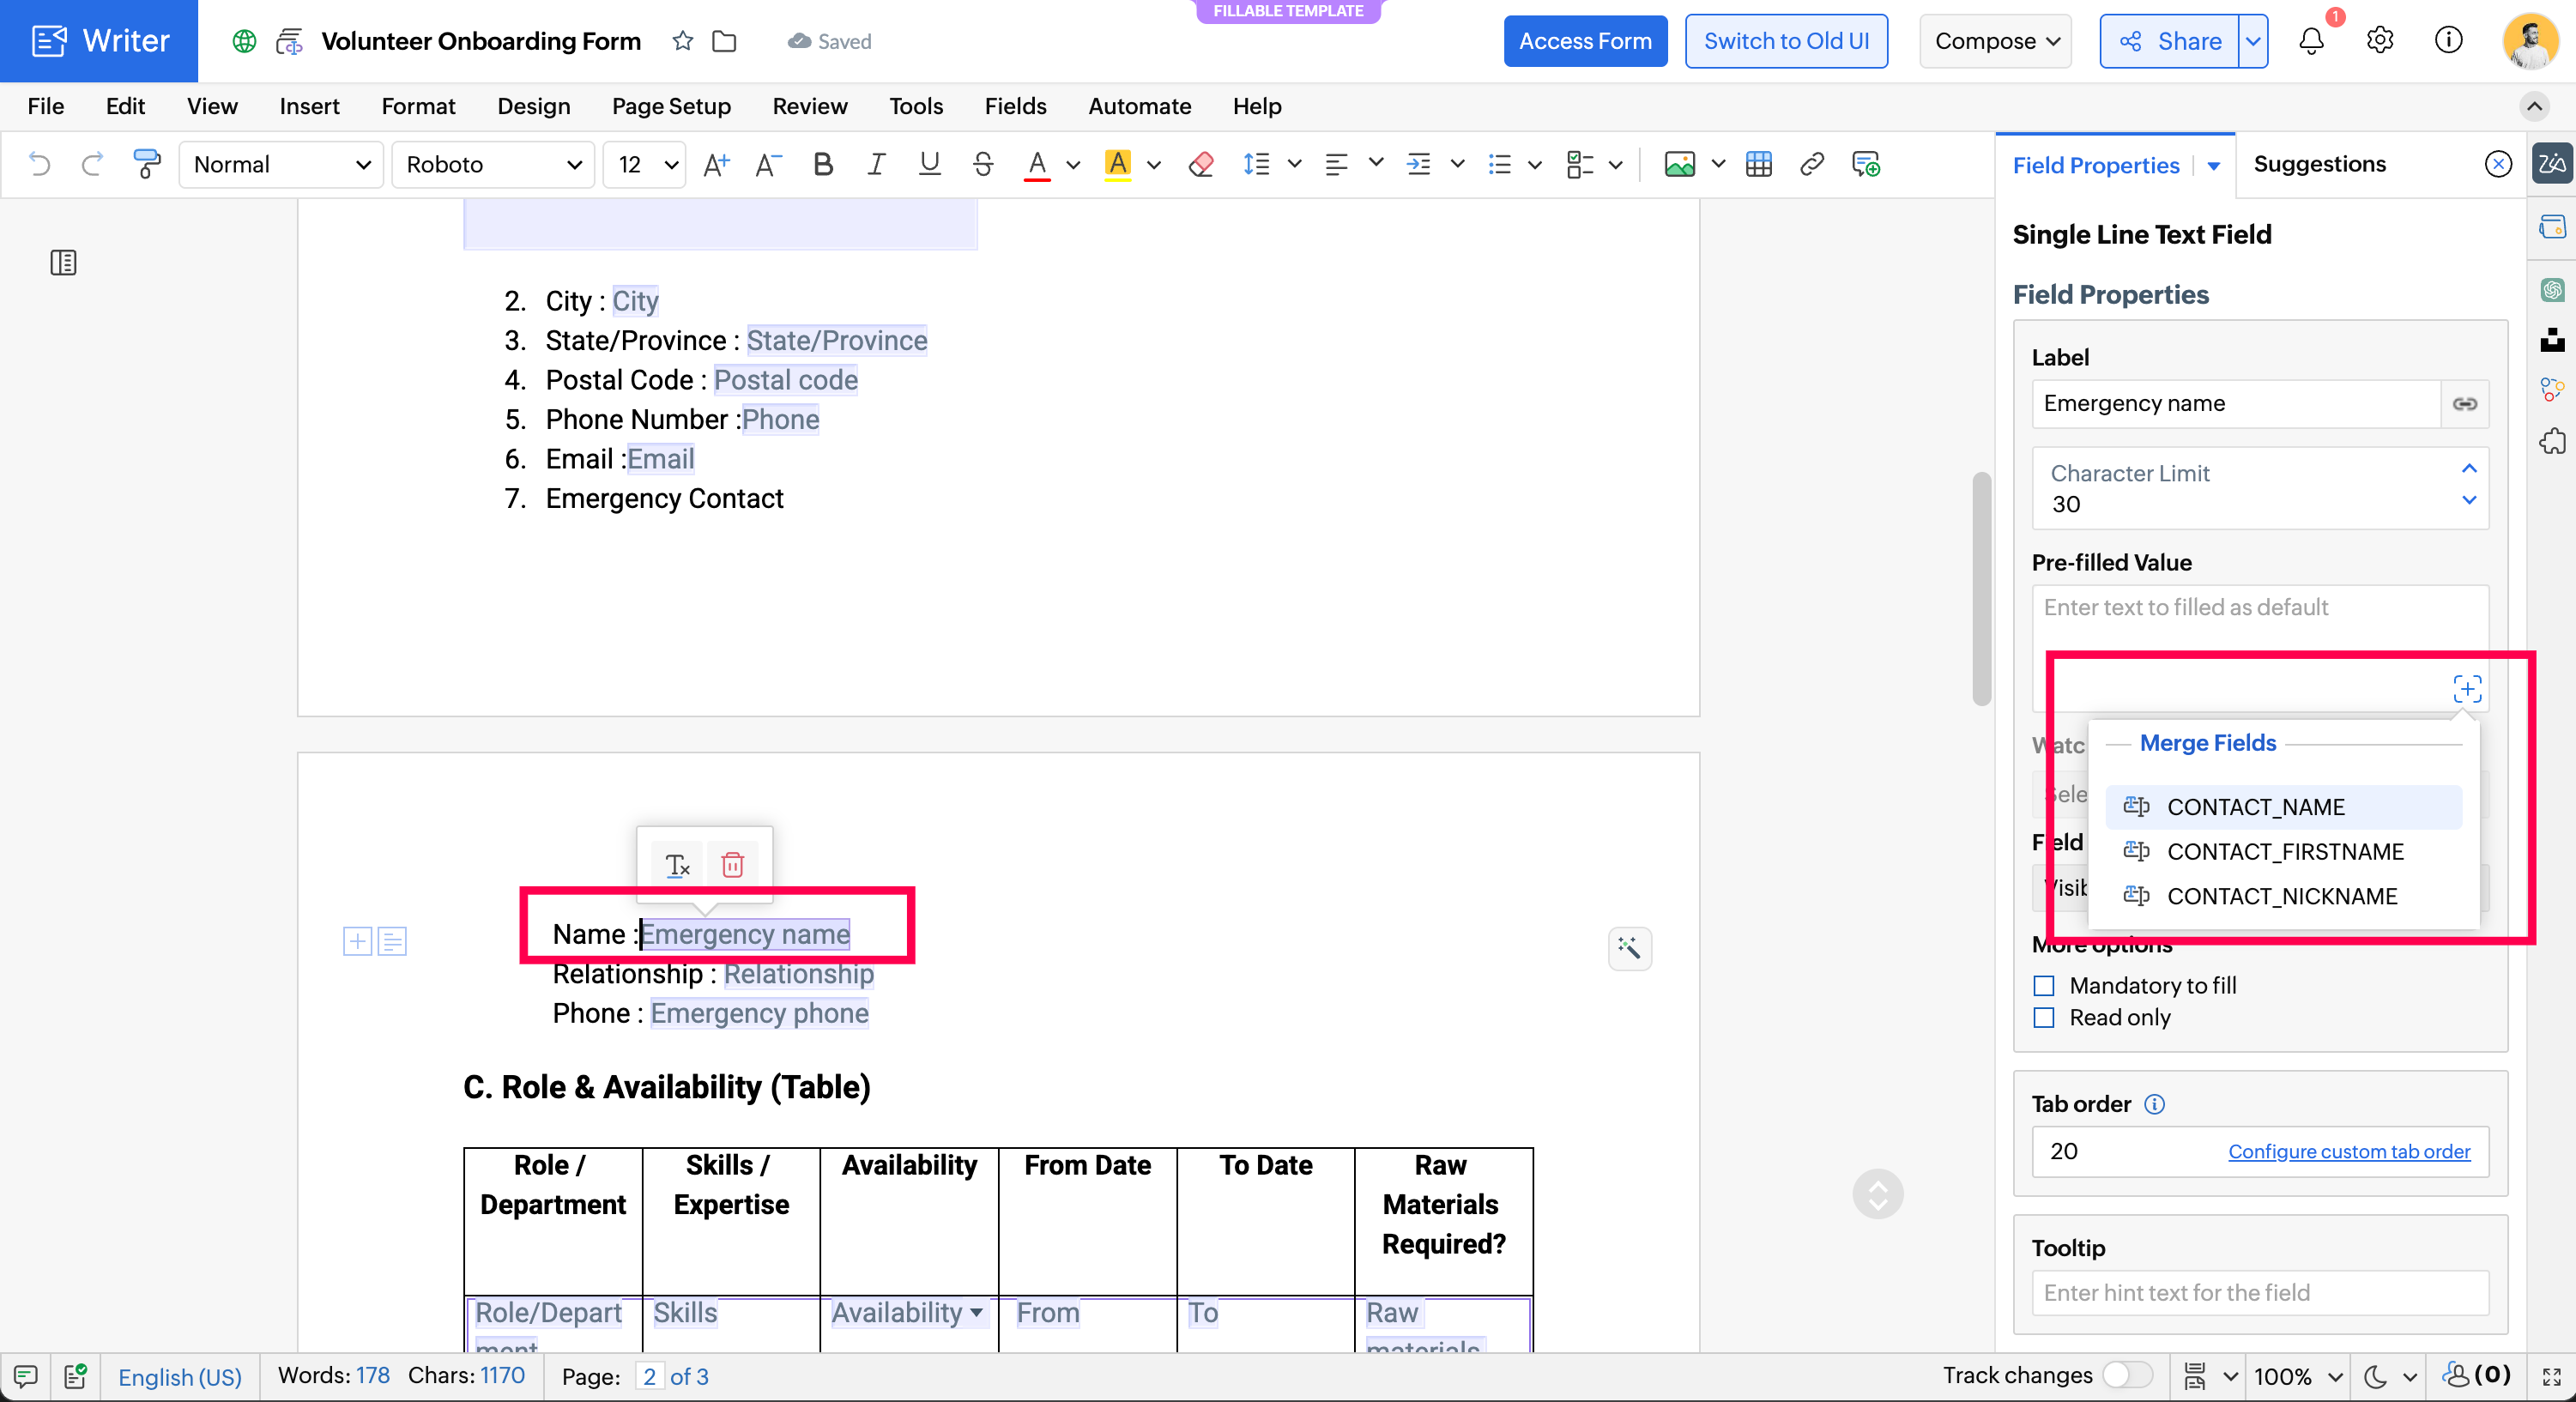The image size is (2576, 1402).
Task: Delete field using red trash icon
Action: click(732, 865)
